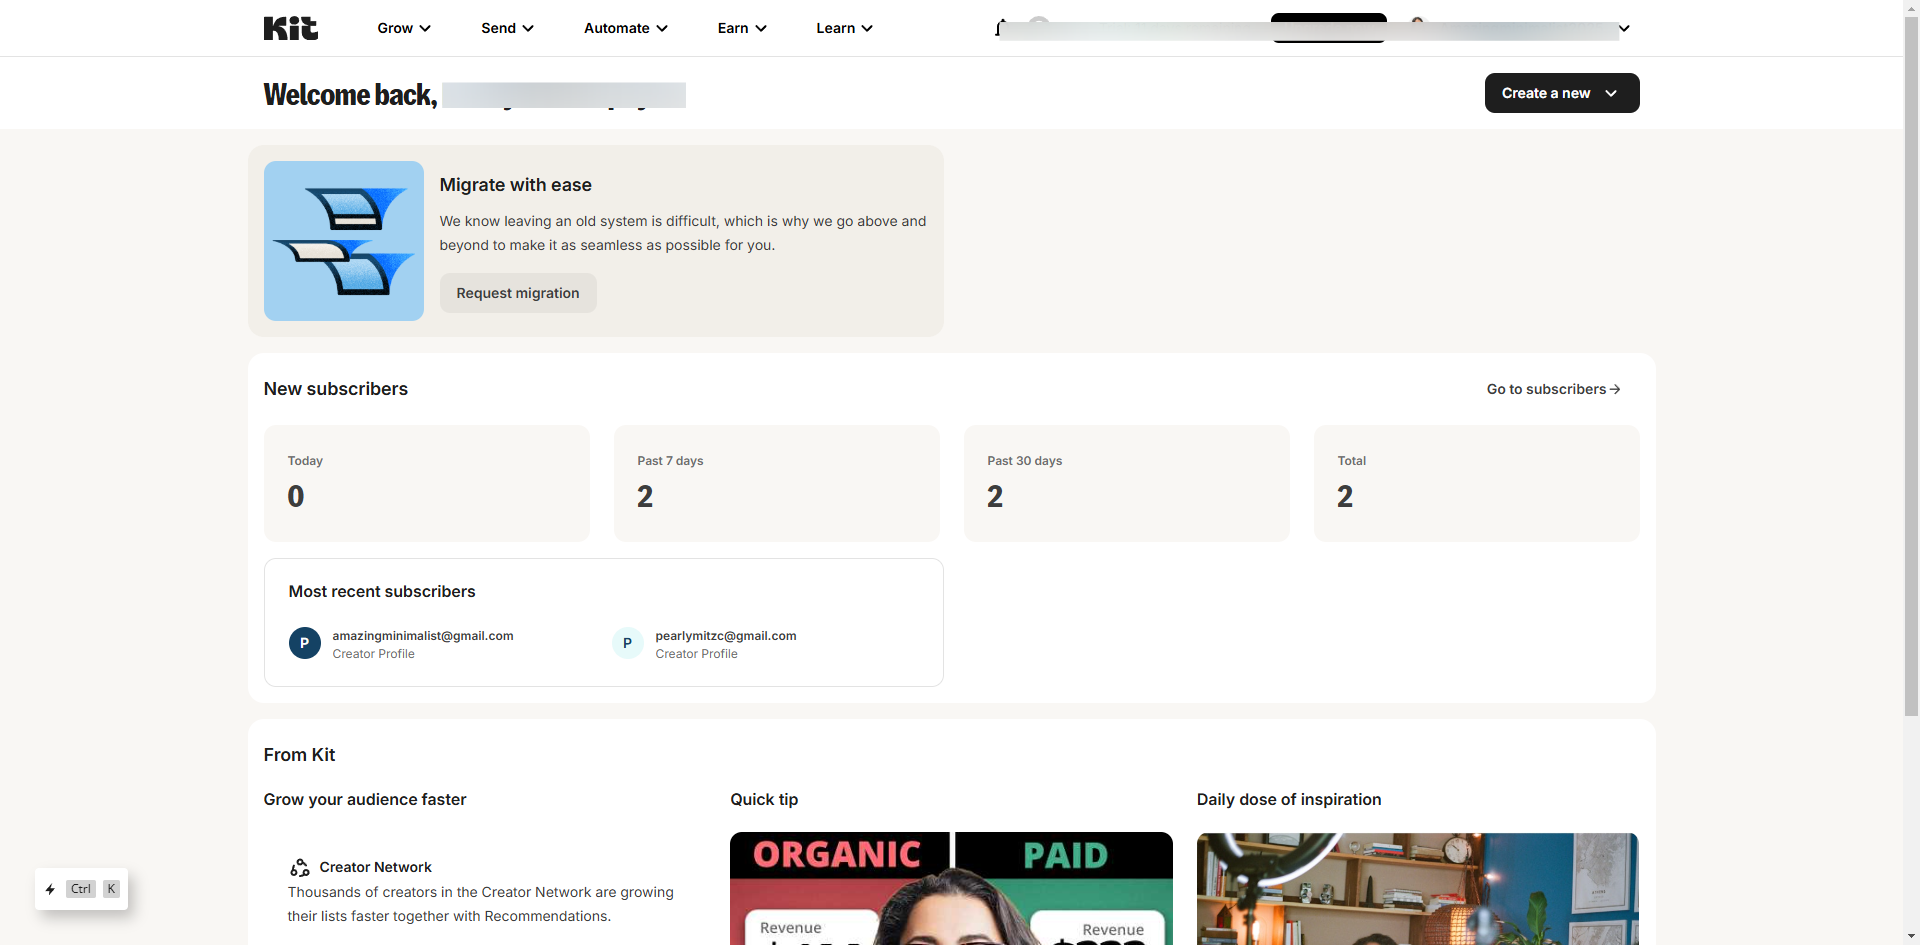
Task: Click the lightning bolt command palette icon
Action: click(50, 889)
